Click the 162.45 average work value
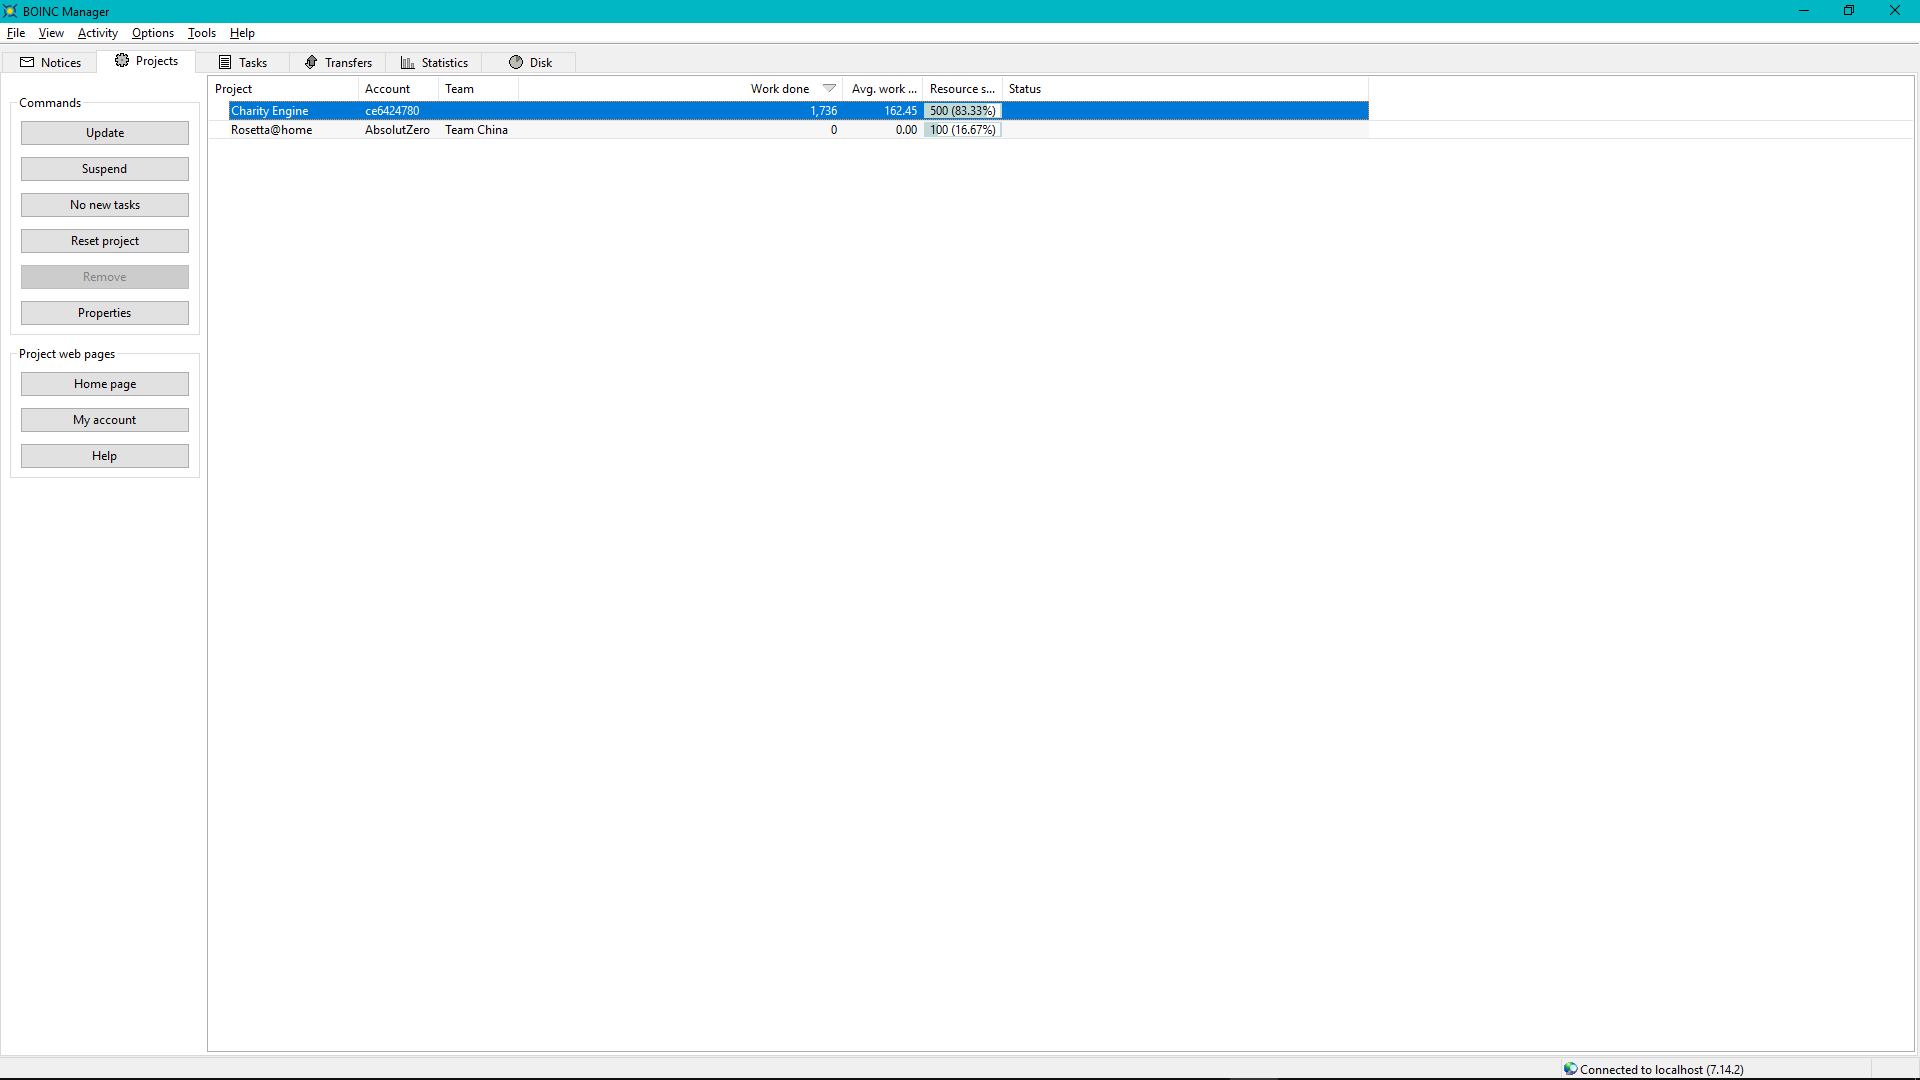 (900, 111)
